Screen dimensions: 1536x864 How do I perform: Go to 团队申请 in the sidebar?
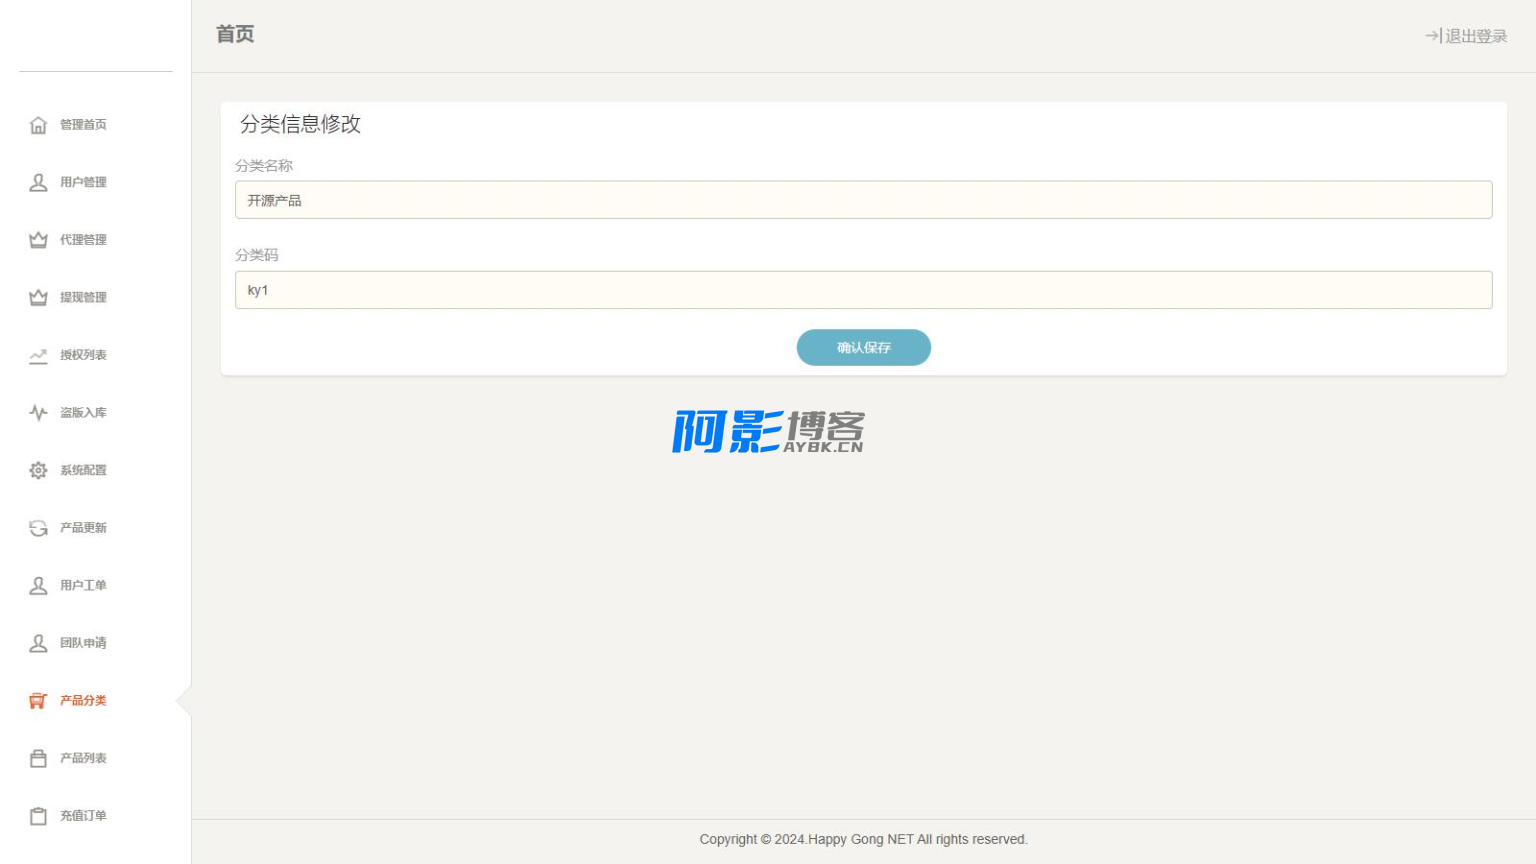pyautogui.click(x=82, y=643)
